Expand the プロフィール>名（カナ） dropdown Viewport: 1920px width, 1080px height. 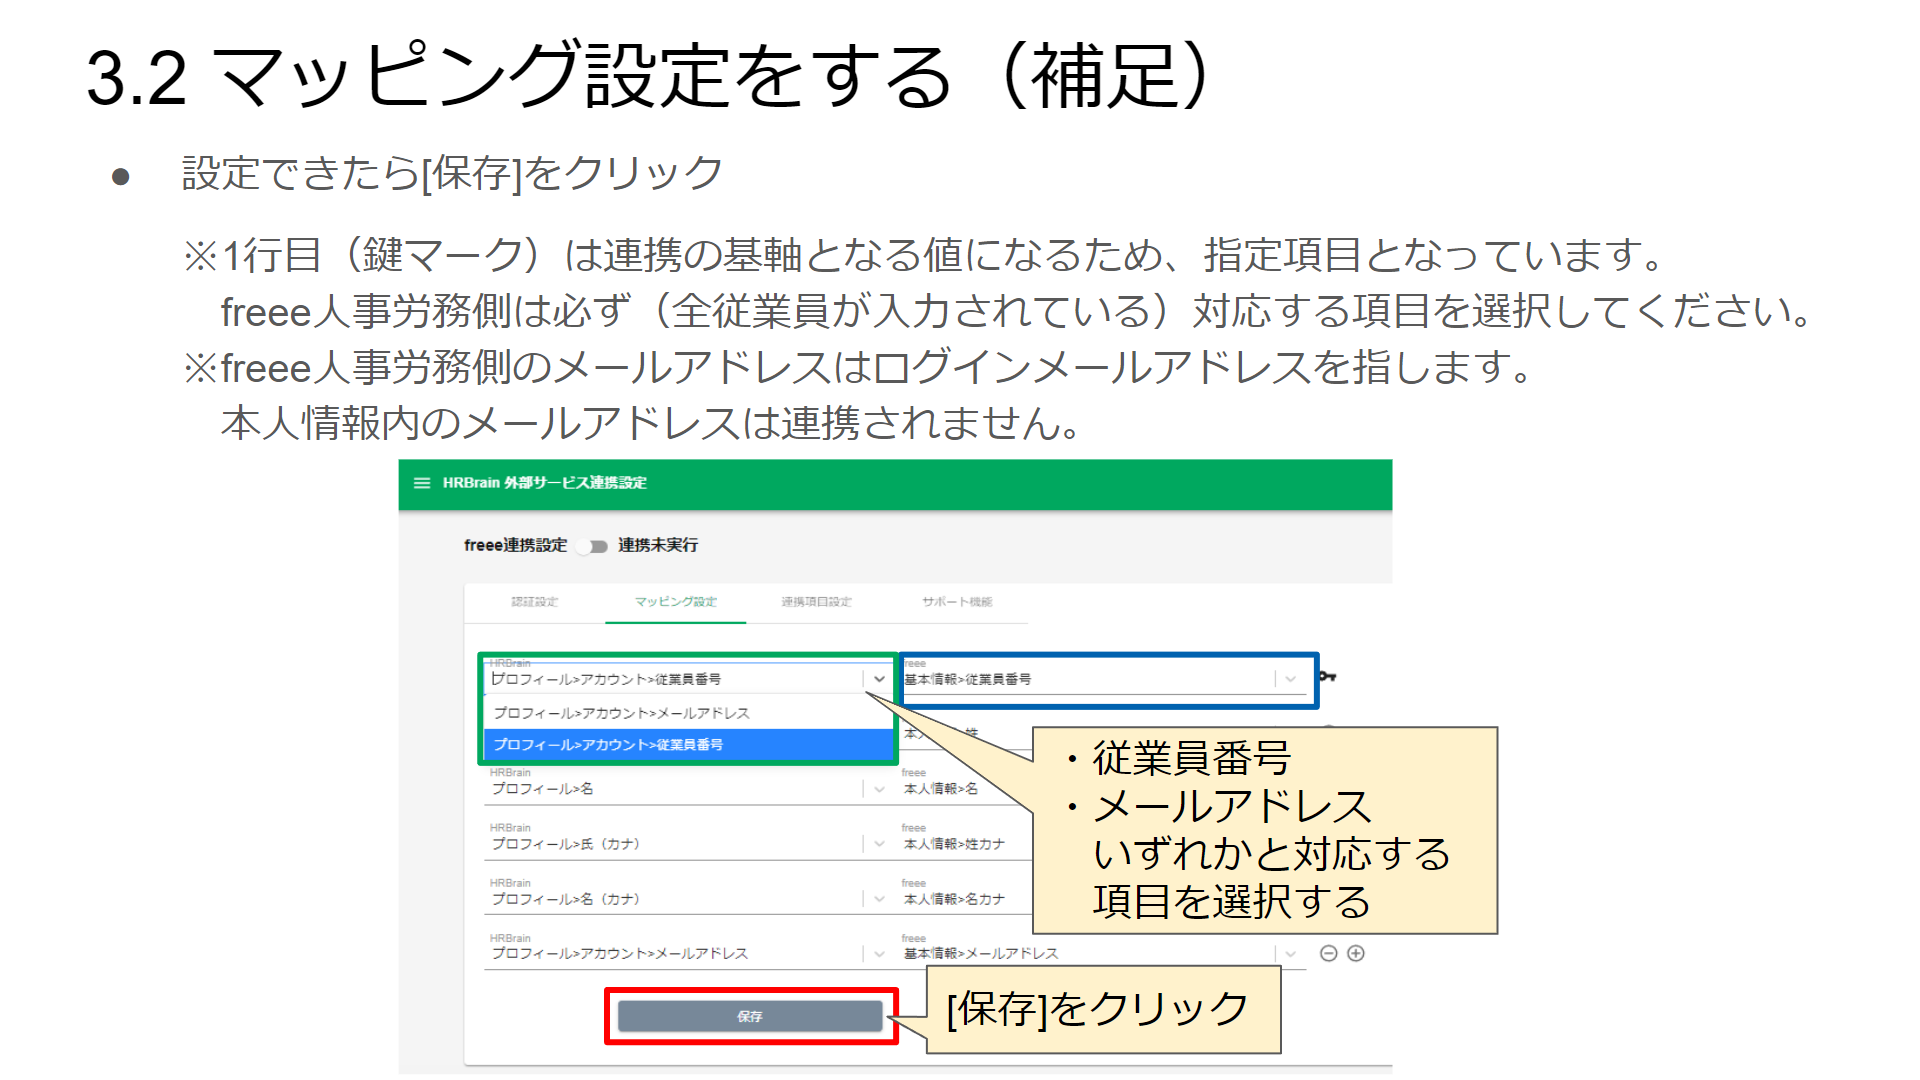pyautogui.click(x=879, y=899)
